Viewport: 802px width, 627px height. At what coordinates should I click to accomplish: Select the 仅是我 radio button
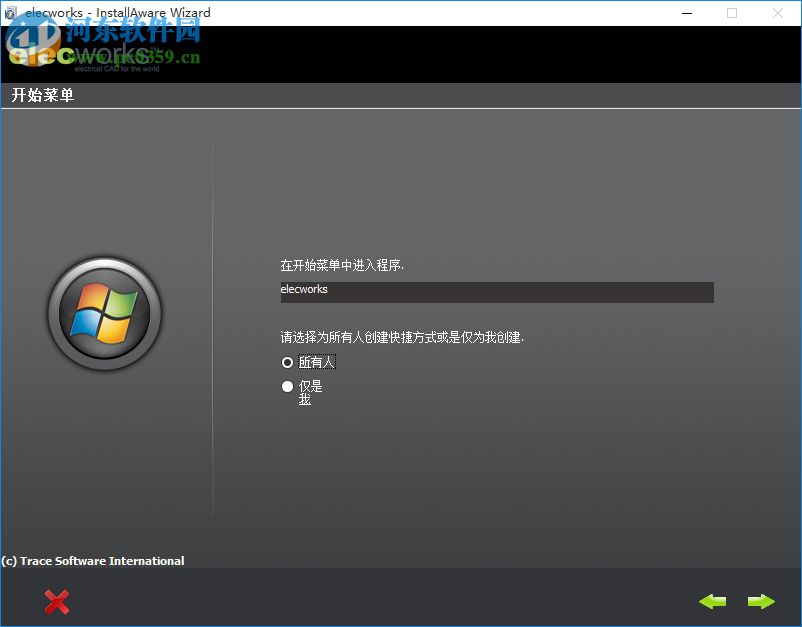tap(287, 386)
